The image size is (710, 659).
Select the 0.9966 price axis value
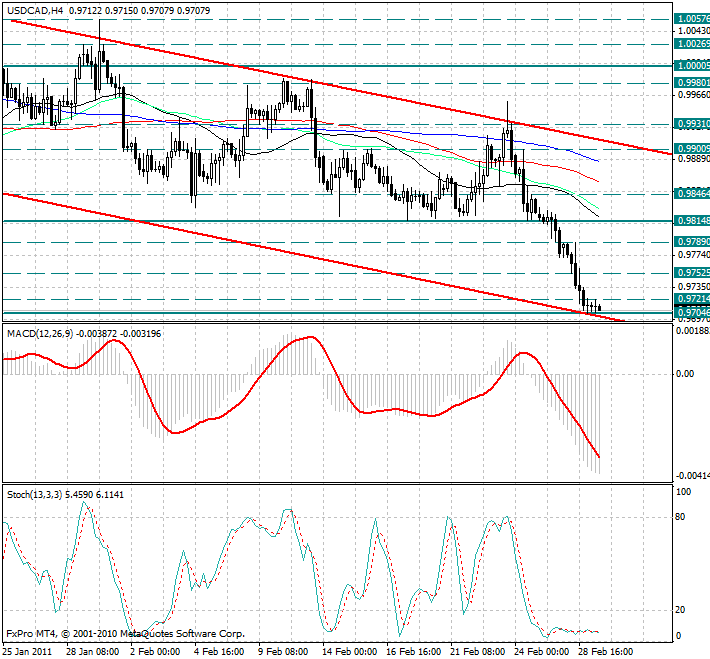[693, 95]
